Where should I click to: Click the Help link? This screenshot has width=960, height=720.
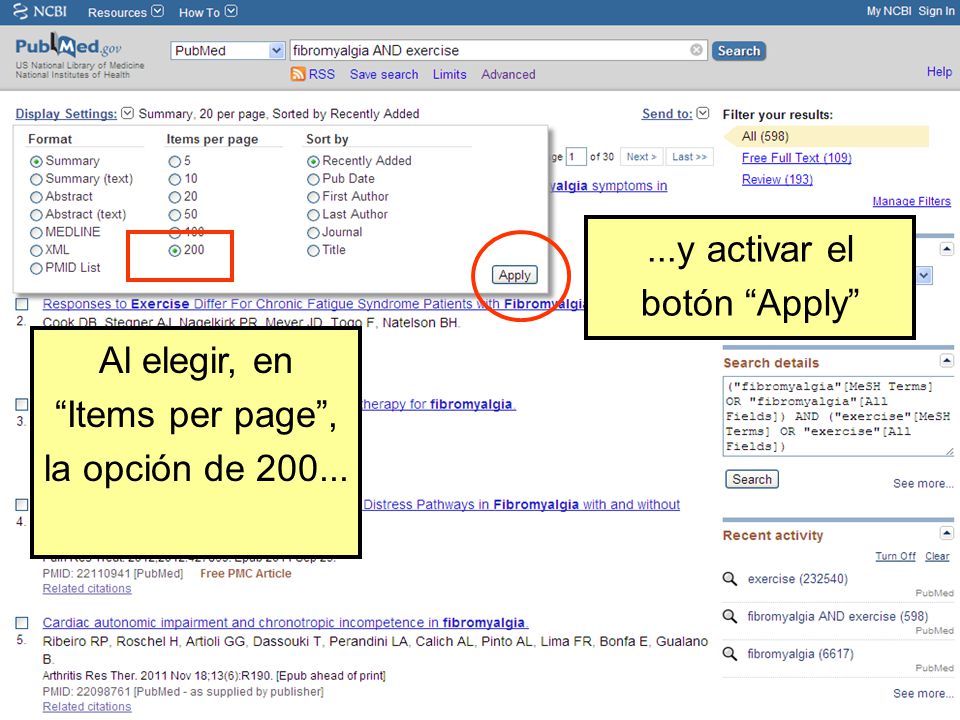(x=939, y=72)
